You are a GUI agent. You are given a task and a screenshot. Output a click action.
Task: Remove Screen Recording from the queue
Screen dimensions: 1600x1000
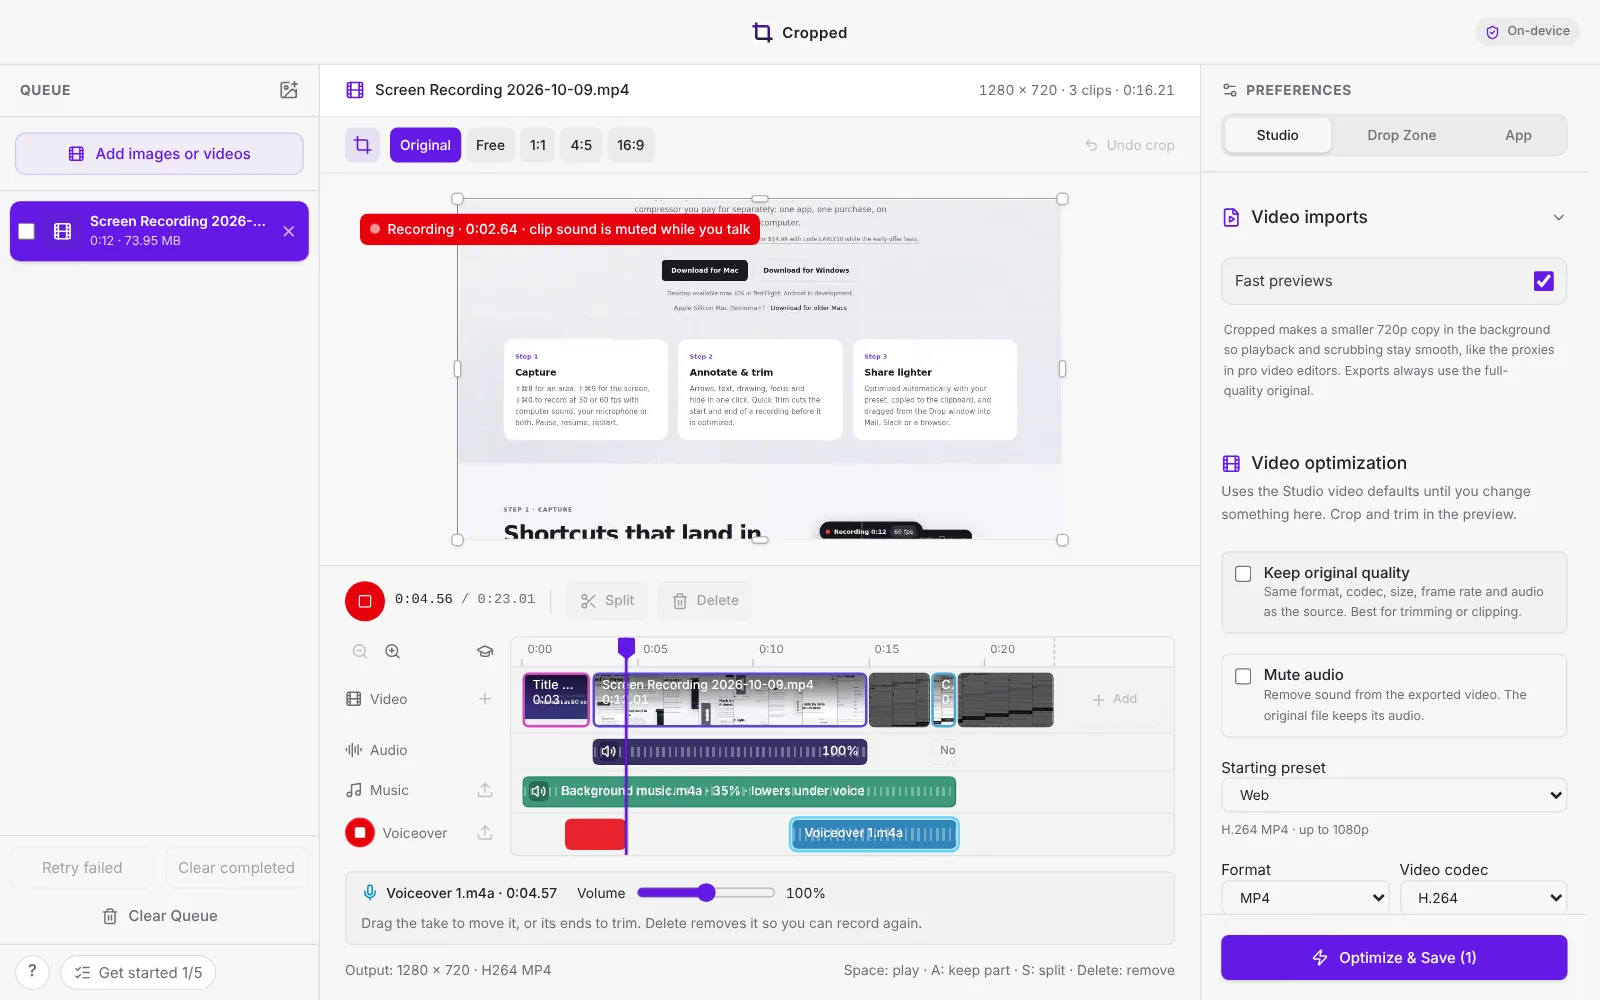[x=289, y=231]
